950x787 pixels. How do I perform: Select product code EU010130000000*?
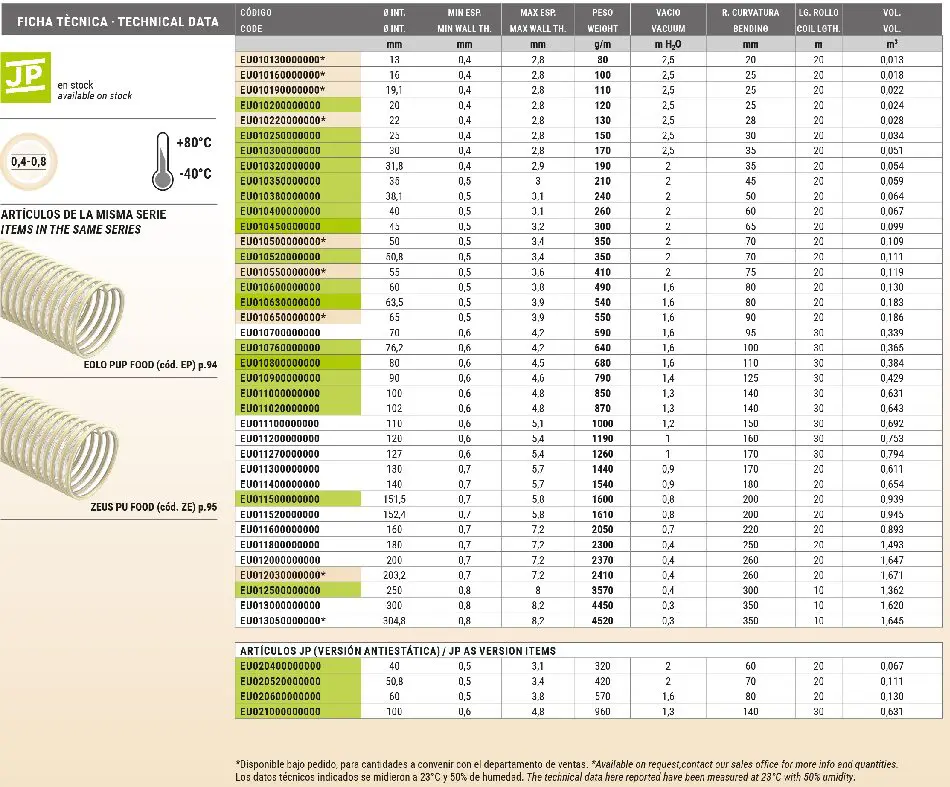(x=284, y=60)
